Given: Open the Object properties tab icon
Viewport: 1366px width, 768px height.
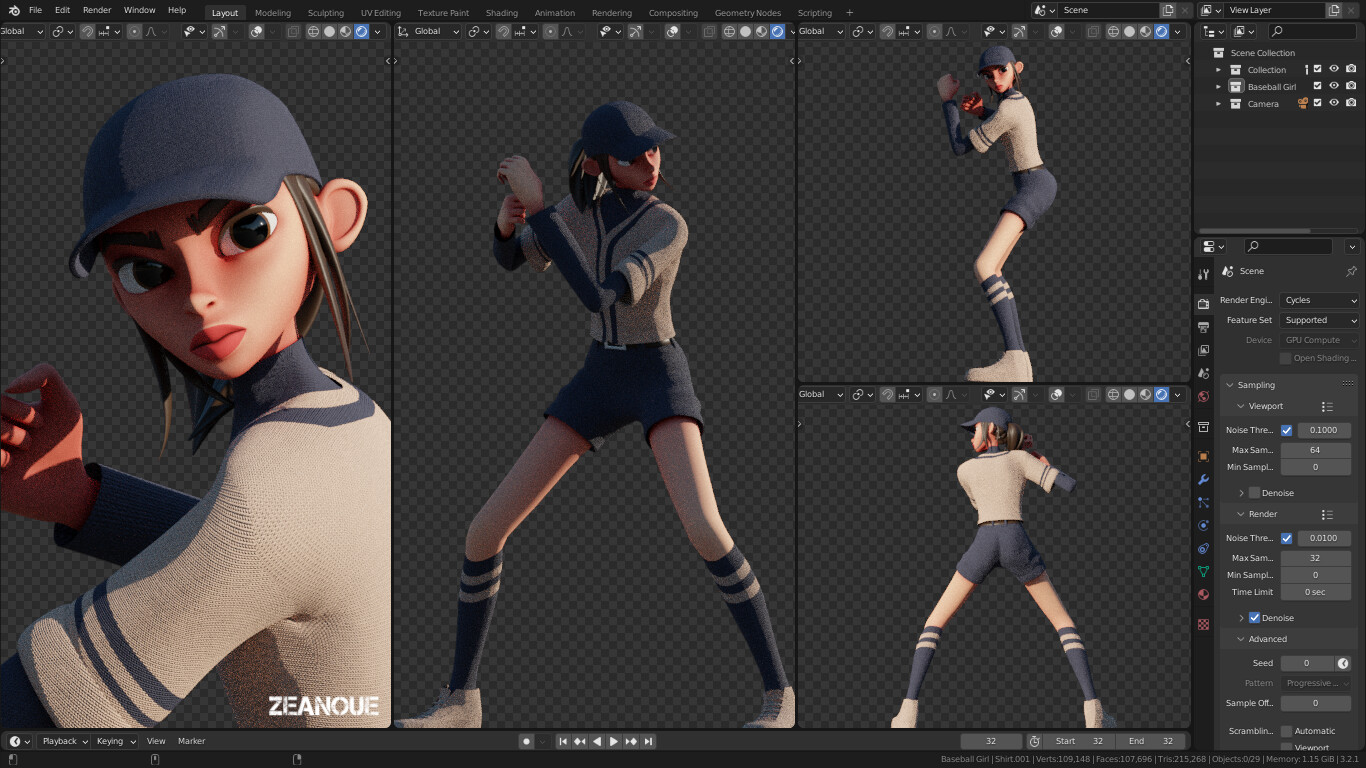Looking at the screenshot, I should point(1203,456).
